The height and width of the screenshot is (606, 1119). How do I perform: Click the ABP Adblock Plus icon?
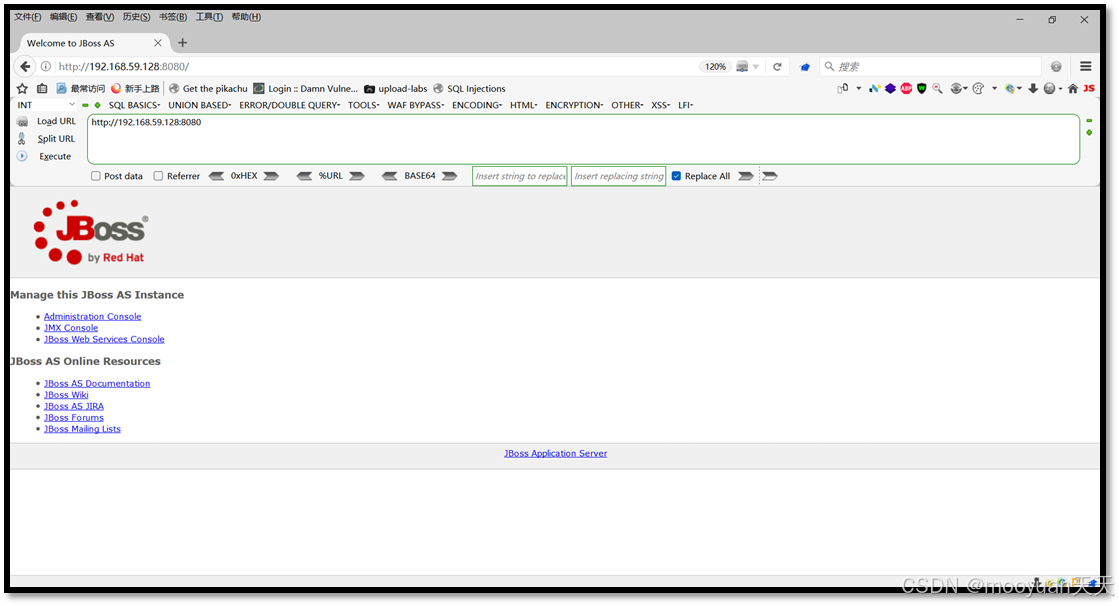coord(906,89)
